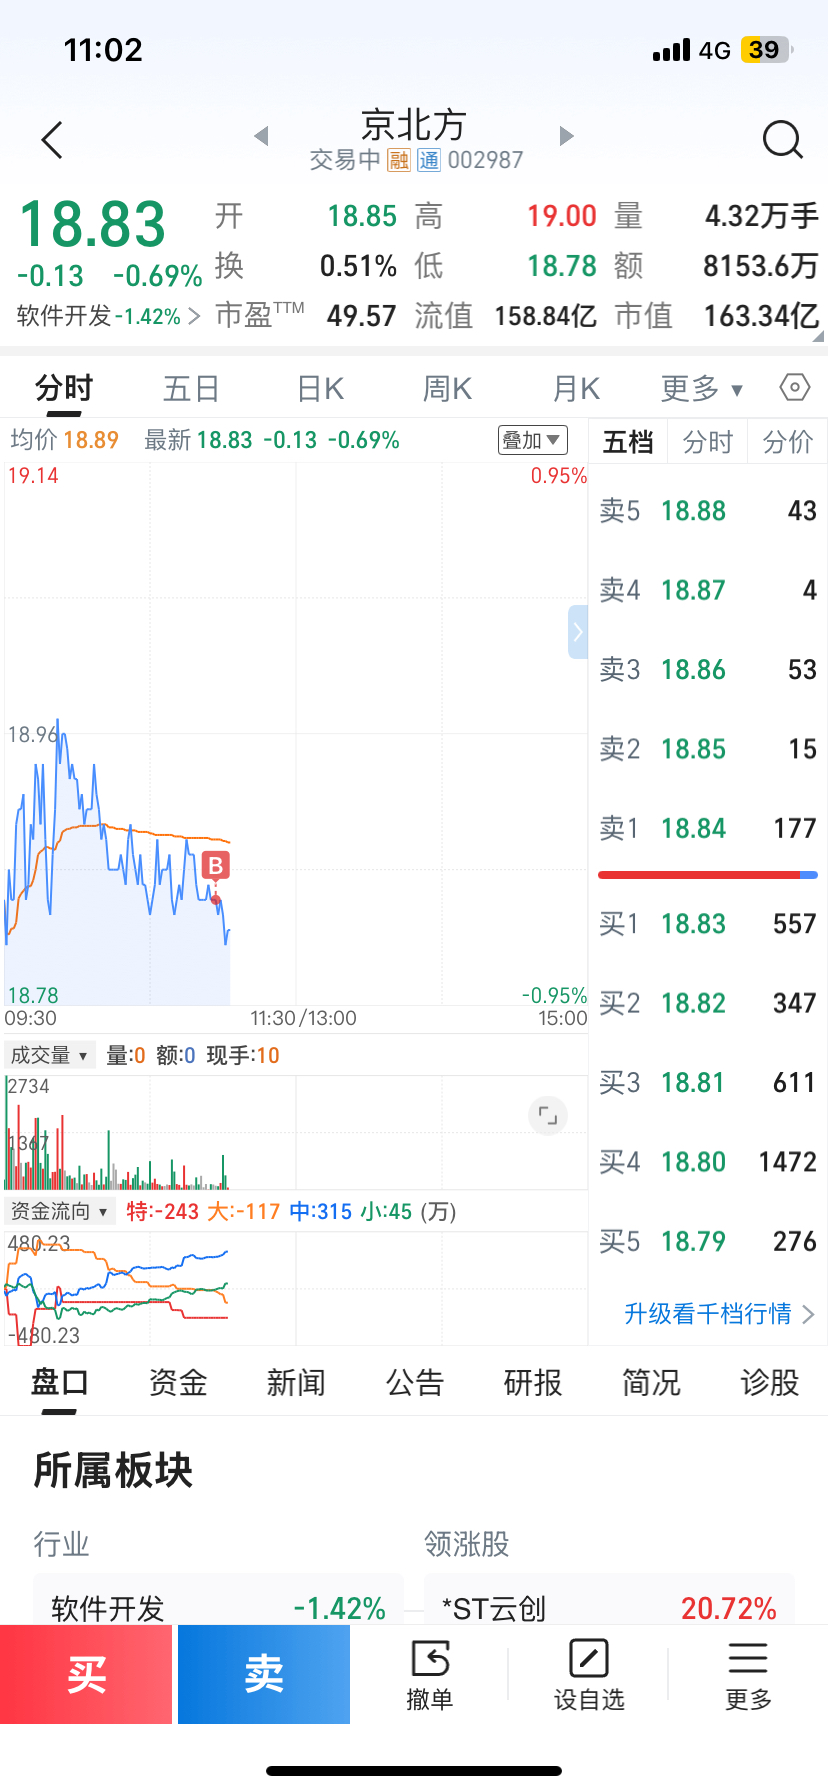Select 卖2 price 18.85 row
828x1792 pixels.
708,749
